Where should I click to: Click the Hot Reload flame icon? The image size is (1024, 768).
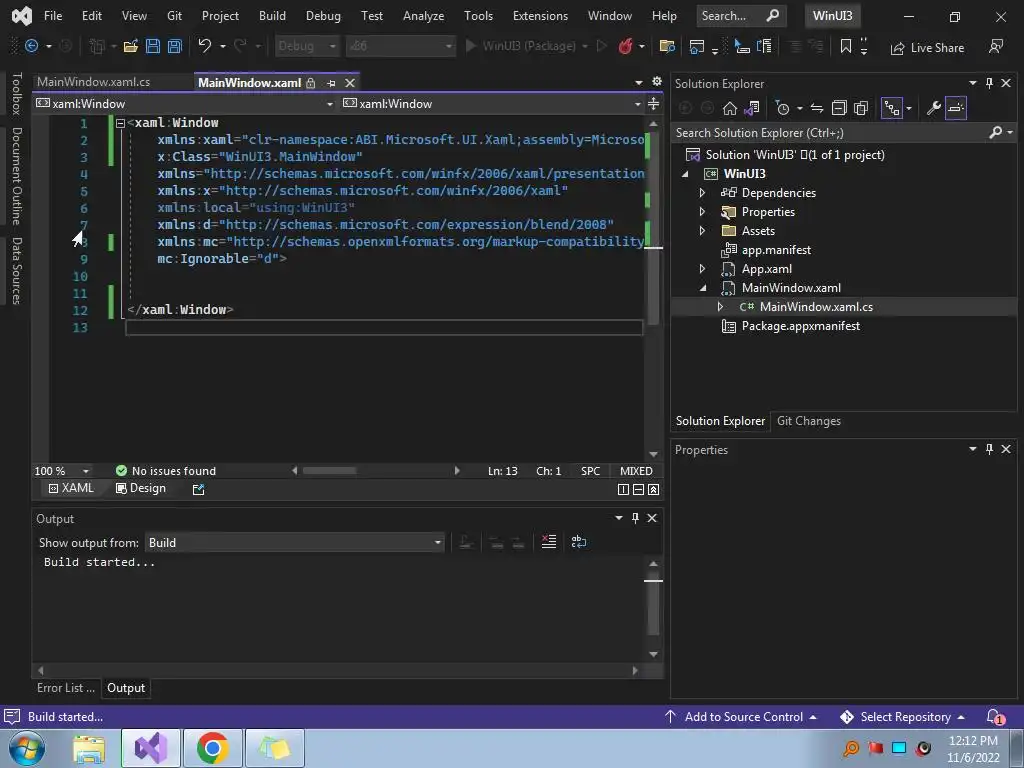(x=625, y=46)
